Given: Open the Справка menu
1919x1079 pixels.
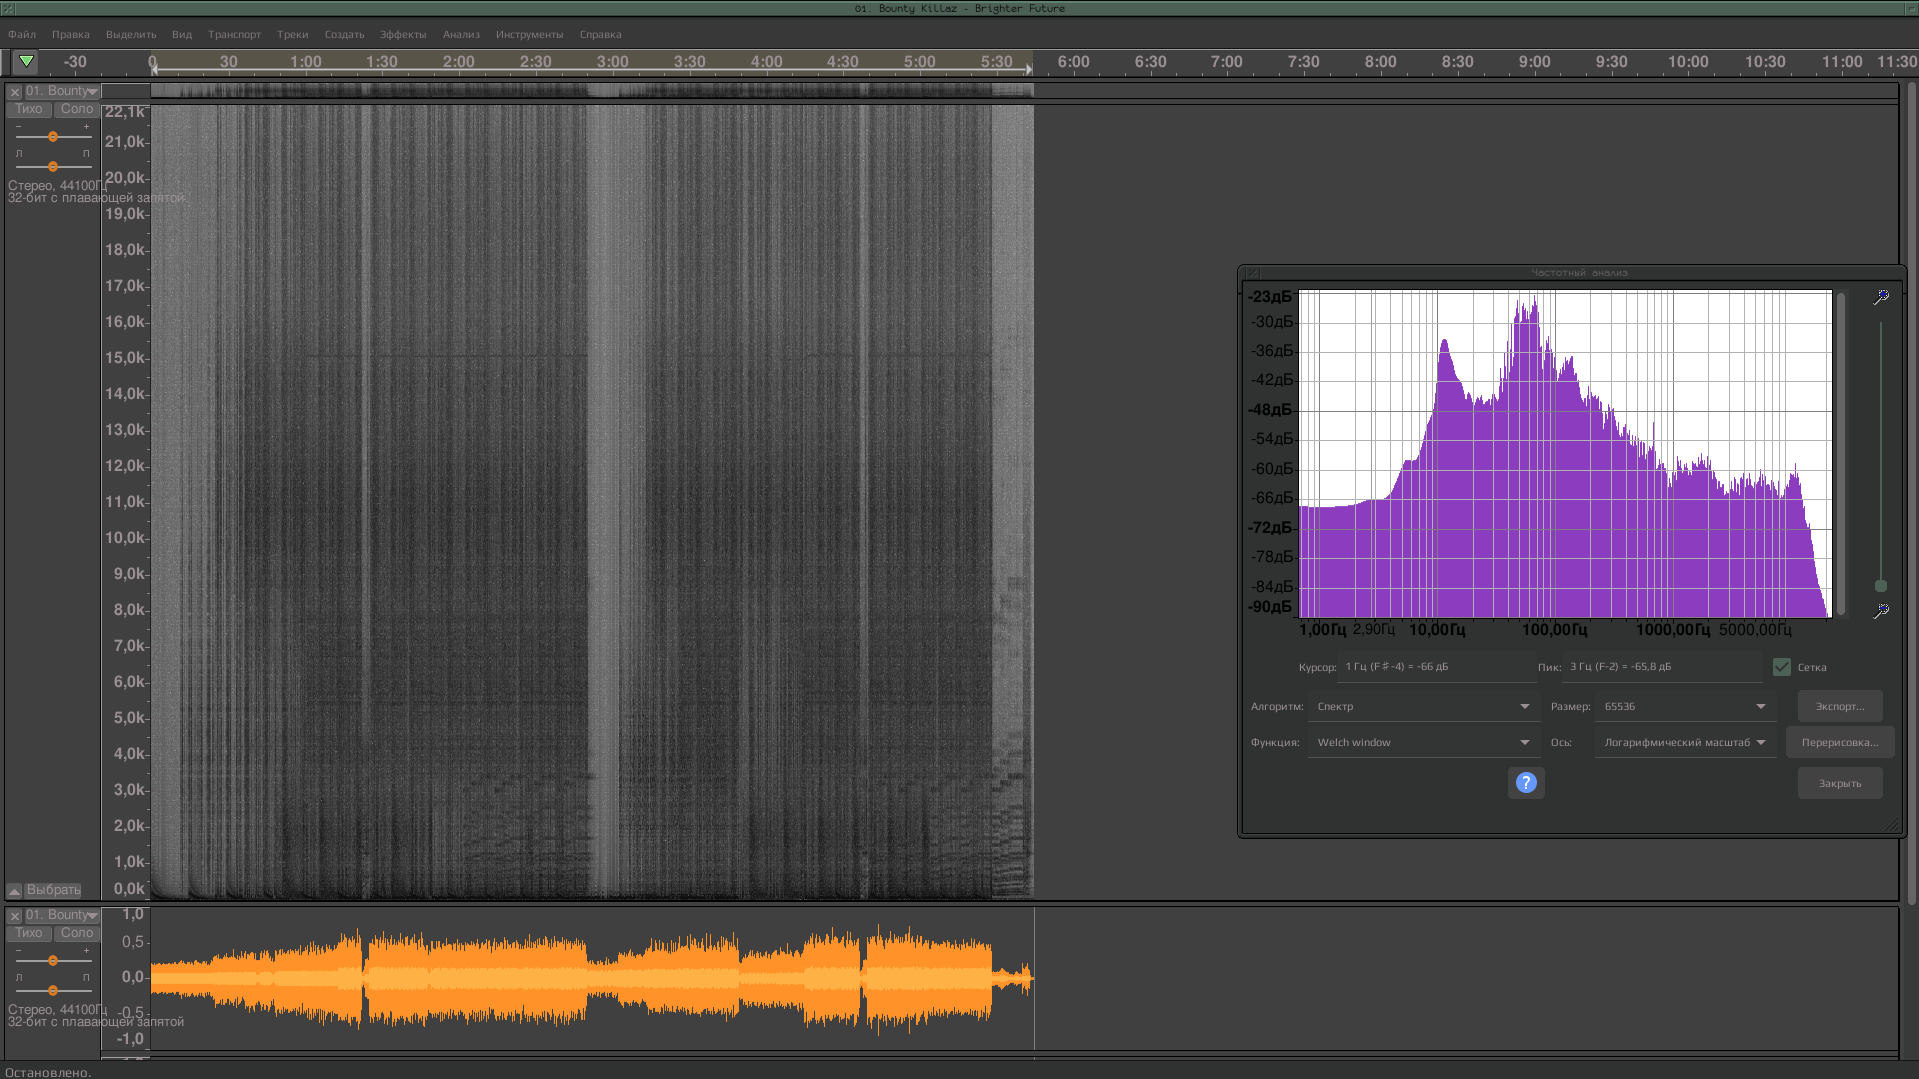Looking at the screenshot, I should [600, 34].
